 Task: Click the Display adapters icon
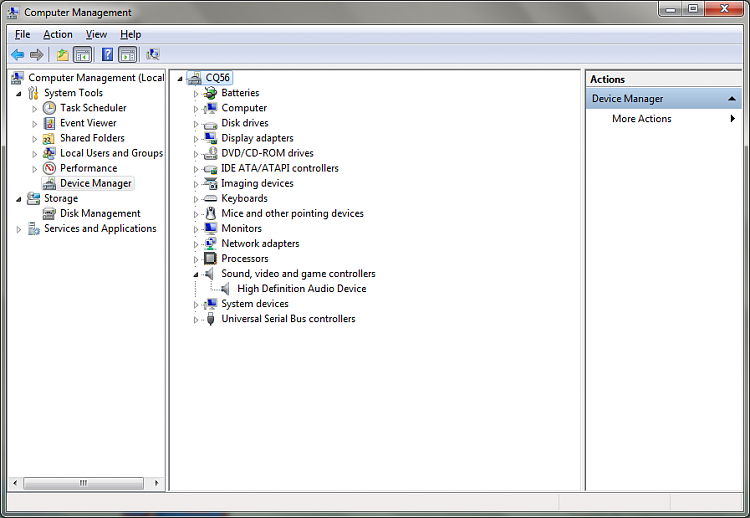click(210, 139)
